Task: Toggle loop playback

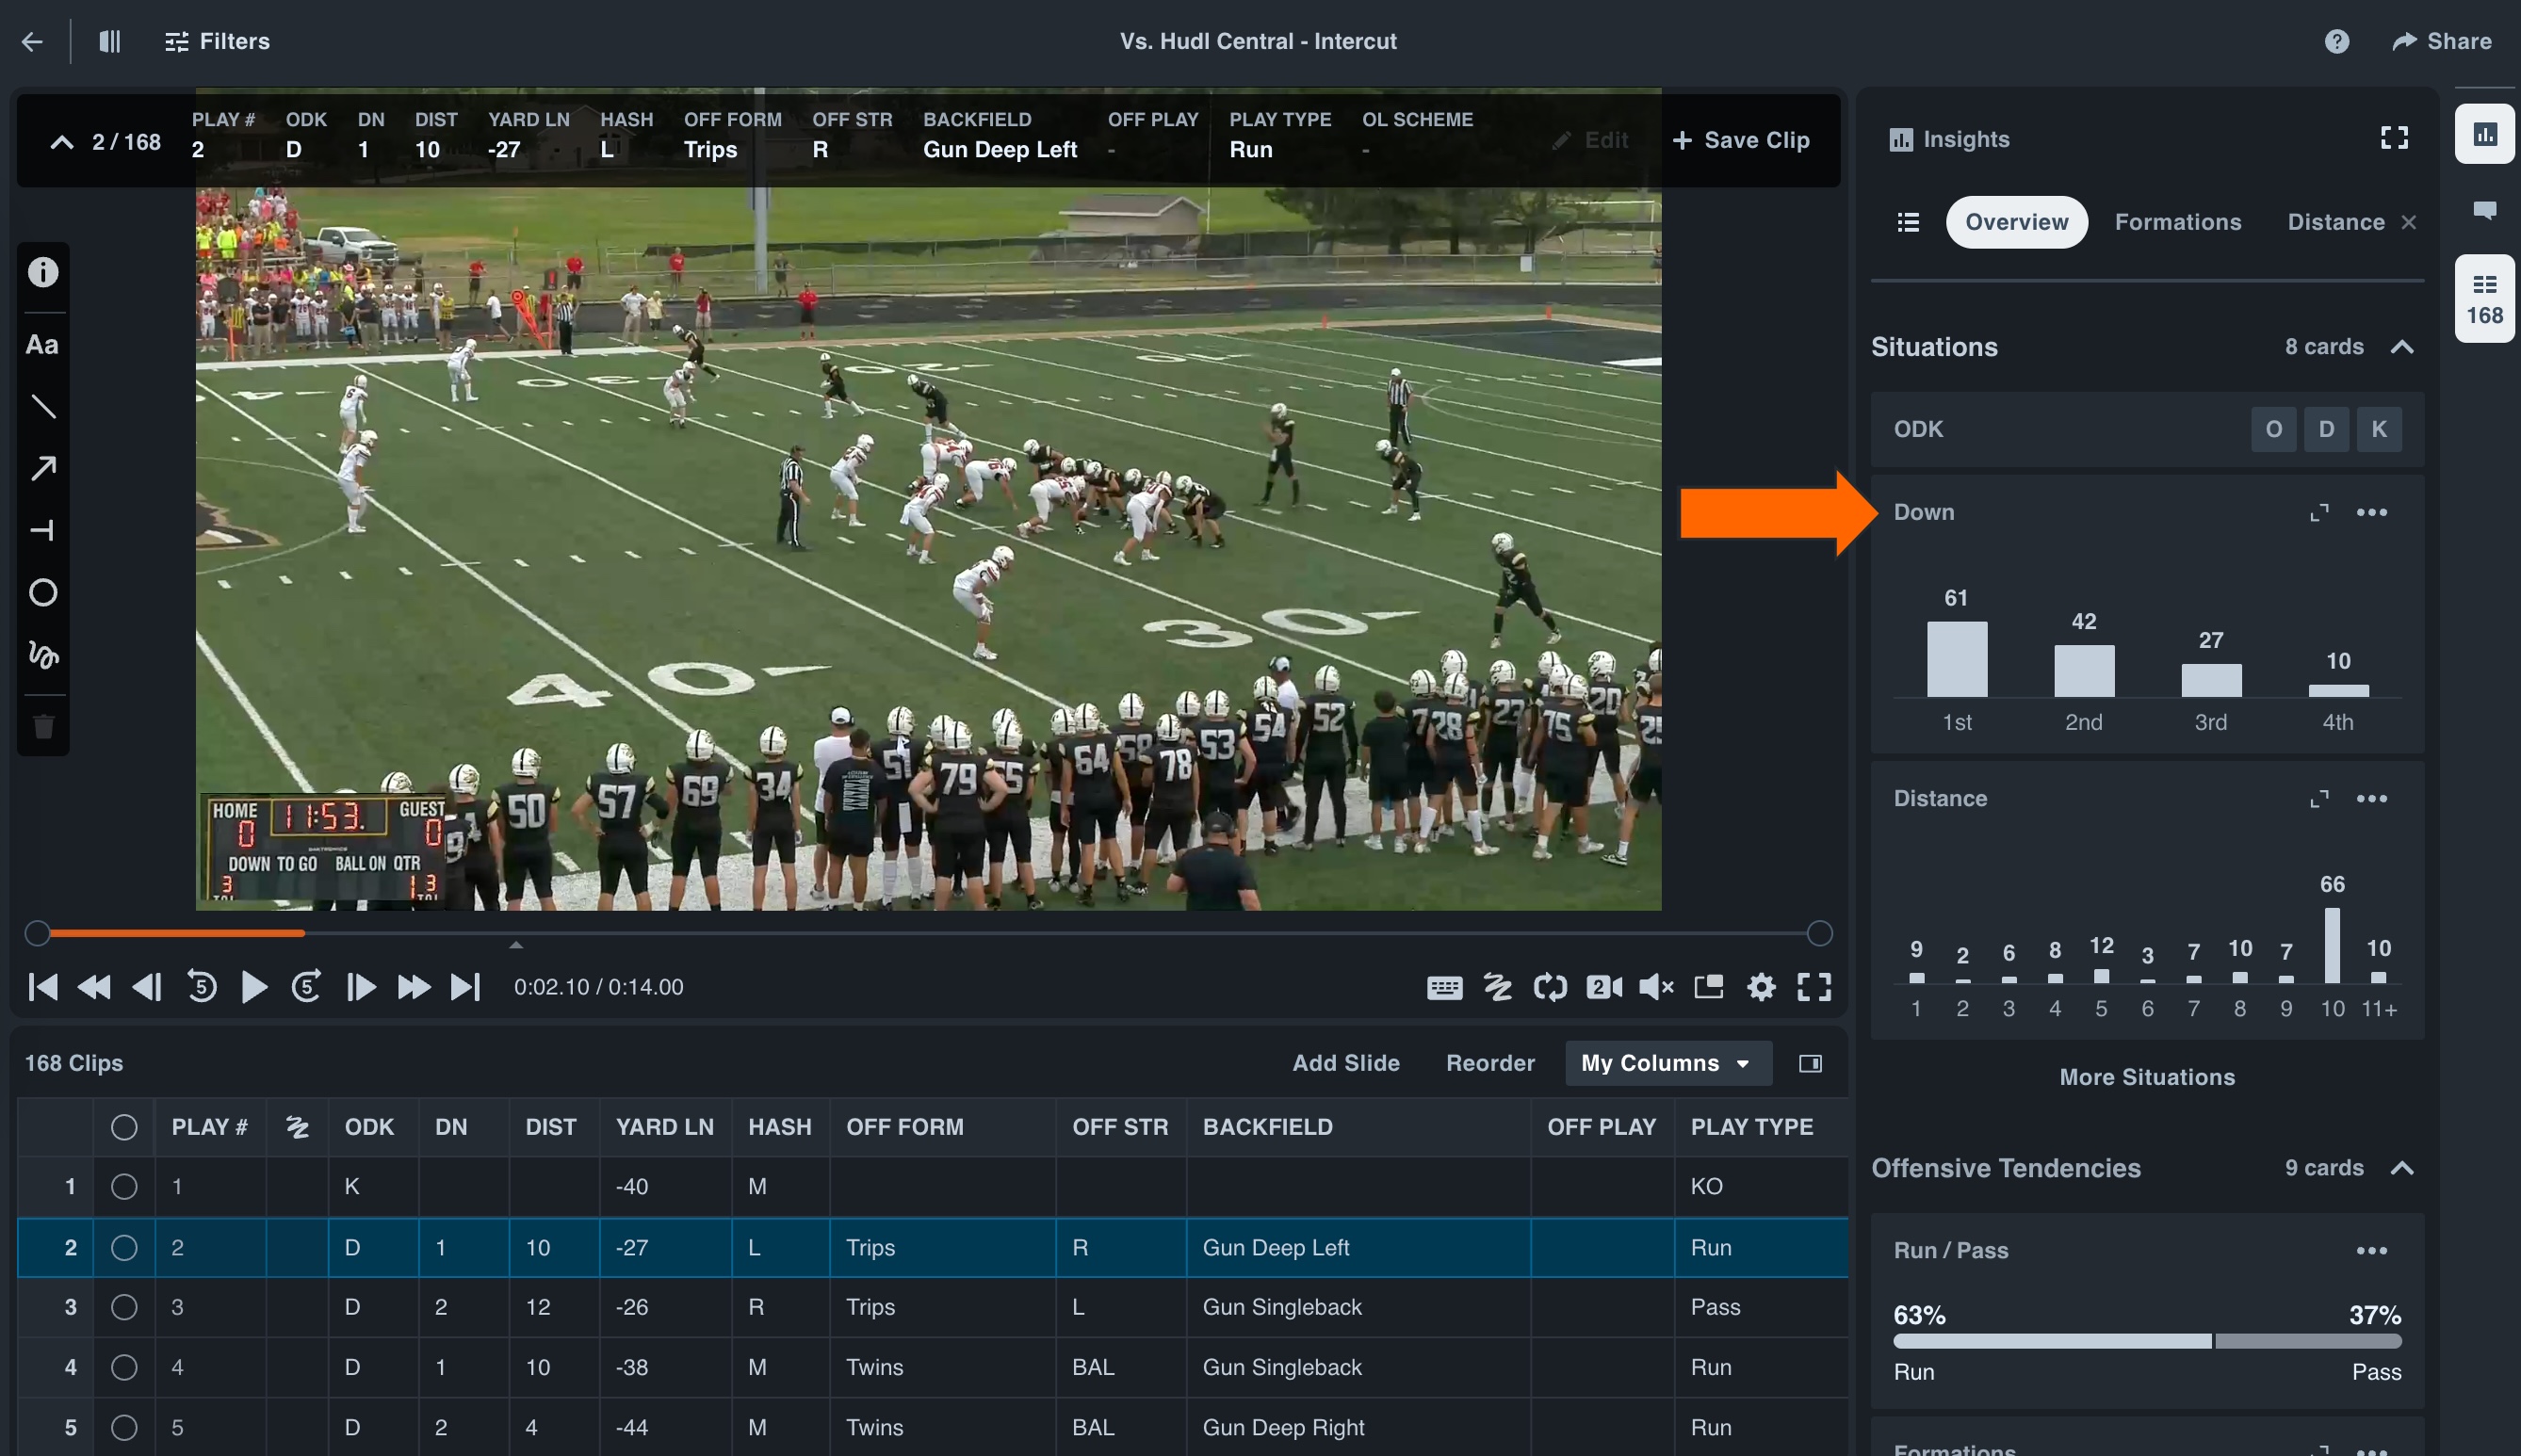Action: tap(1550, 987)
